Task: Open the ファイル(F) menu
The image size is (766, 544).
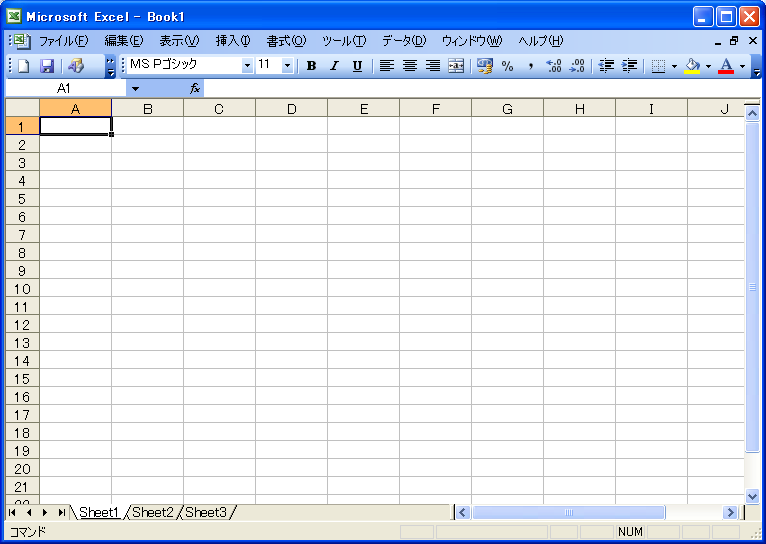Action: (64, 41)
